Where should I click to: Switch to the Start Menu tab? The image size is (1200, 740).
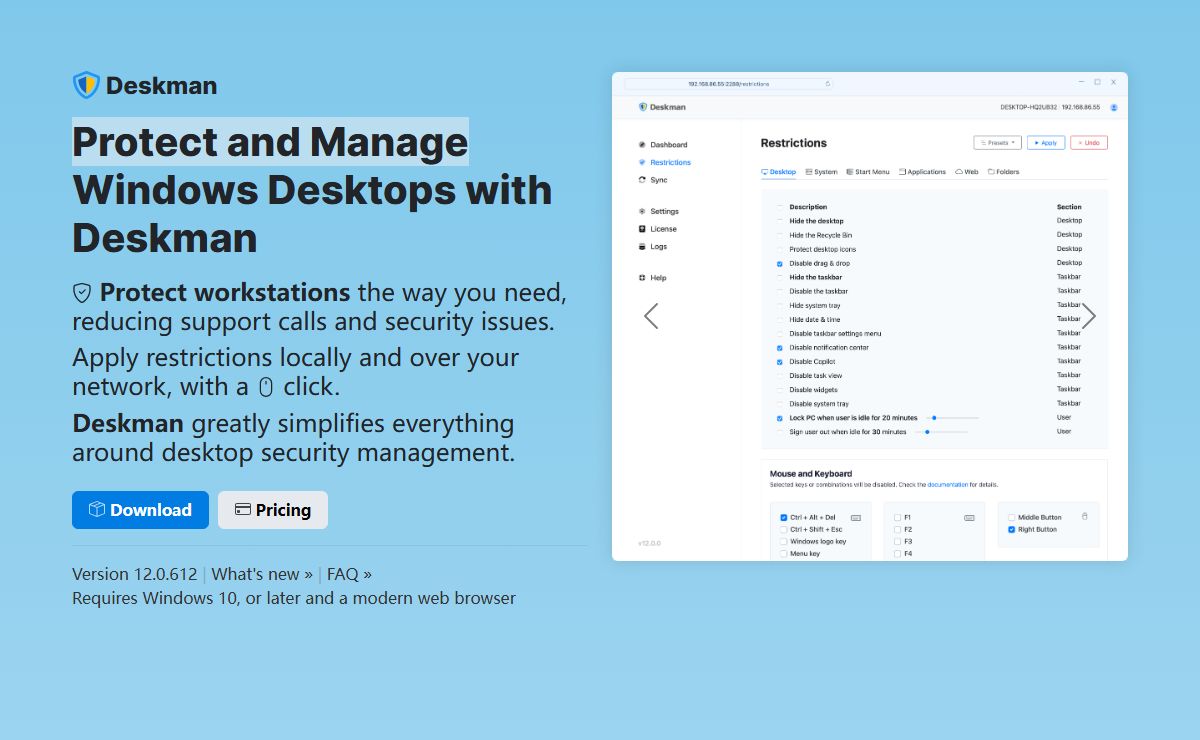click(x=867, y=172)
